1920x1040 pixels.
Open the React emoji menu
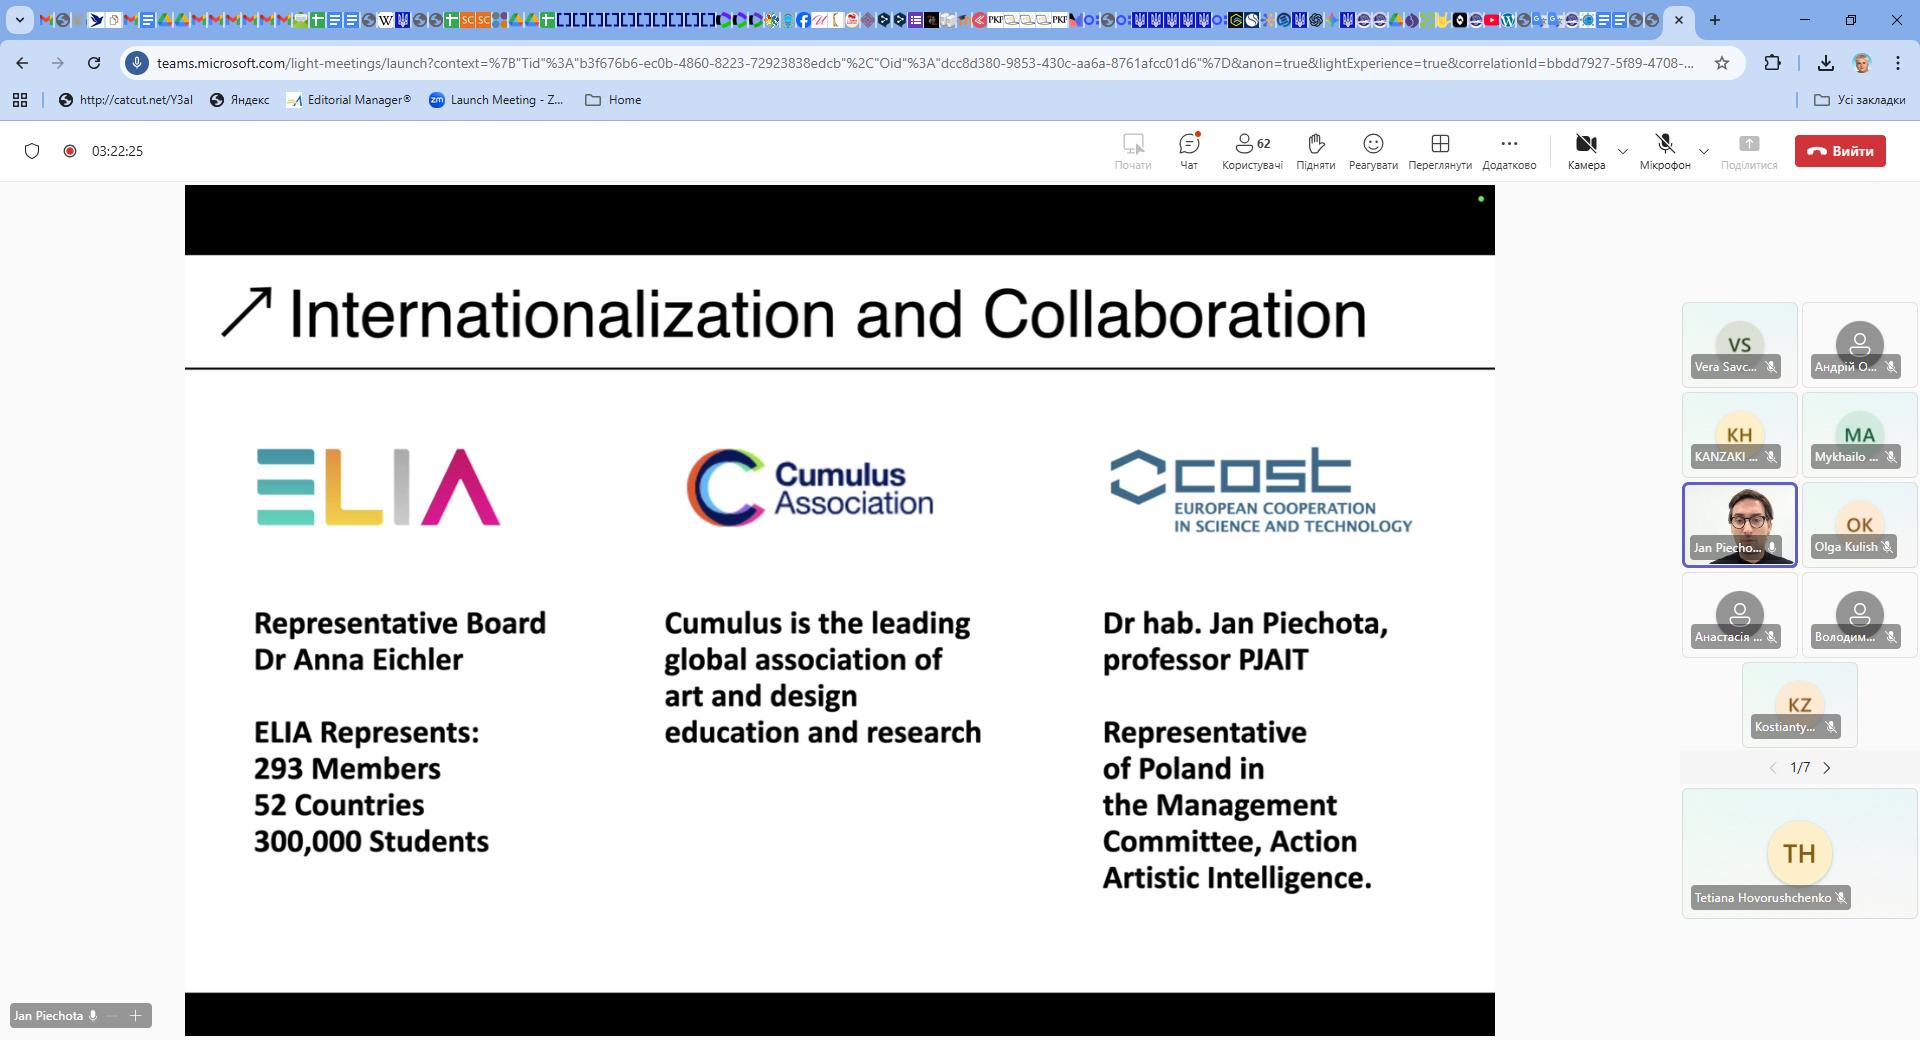point(1372,150)
